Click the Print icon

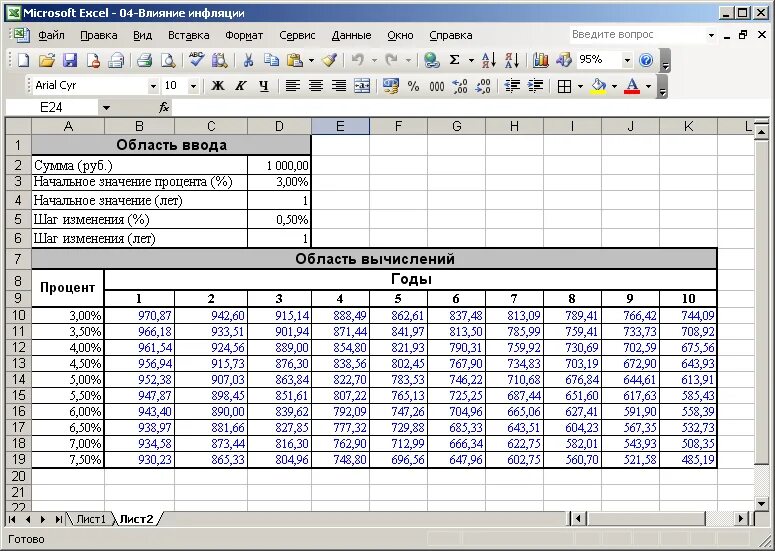(144, 60)
